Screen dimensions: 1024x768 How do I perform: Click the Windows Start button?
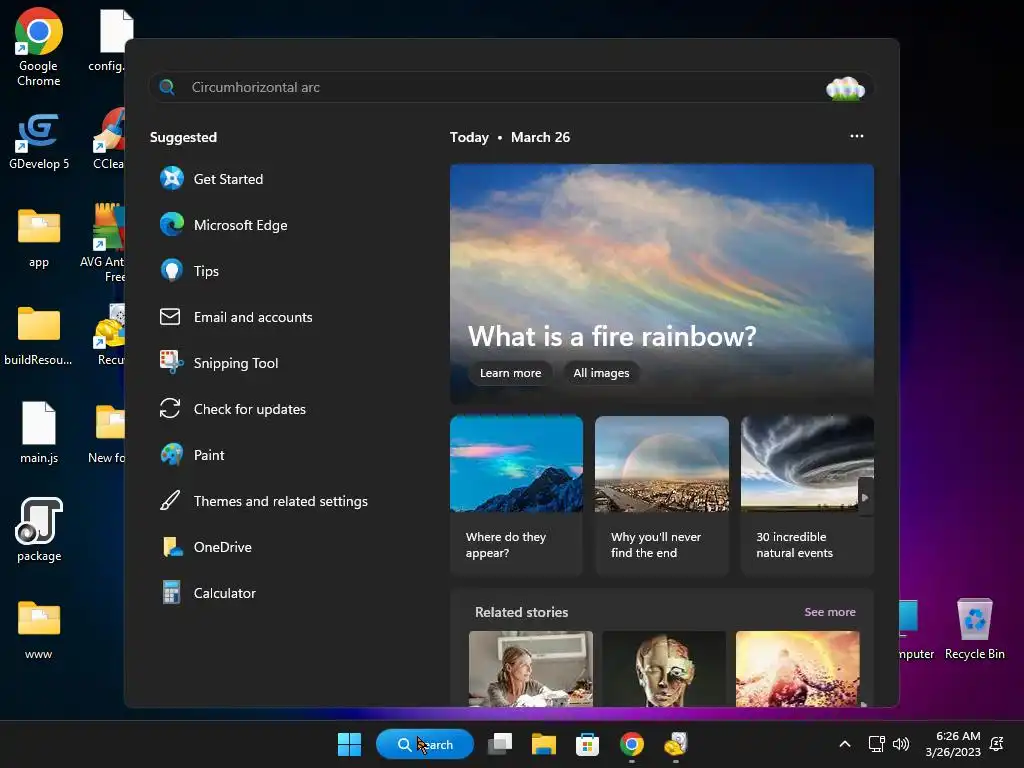tap(349, 744)
